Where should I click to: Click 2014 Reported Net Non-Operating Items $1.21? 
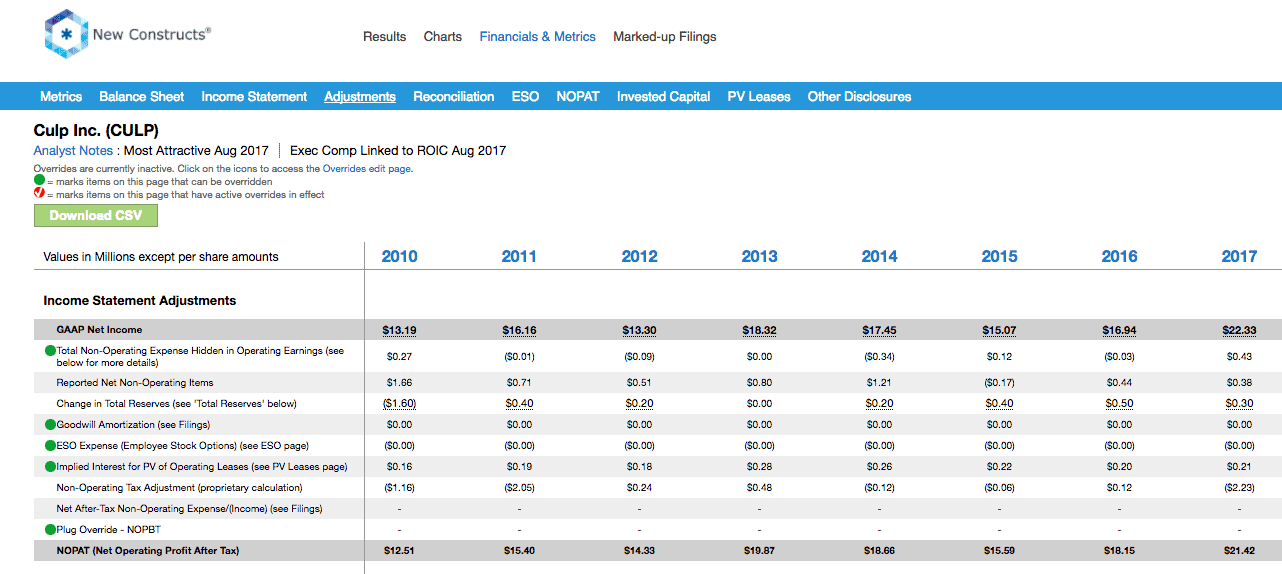879,383
